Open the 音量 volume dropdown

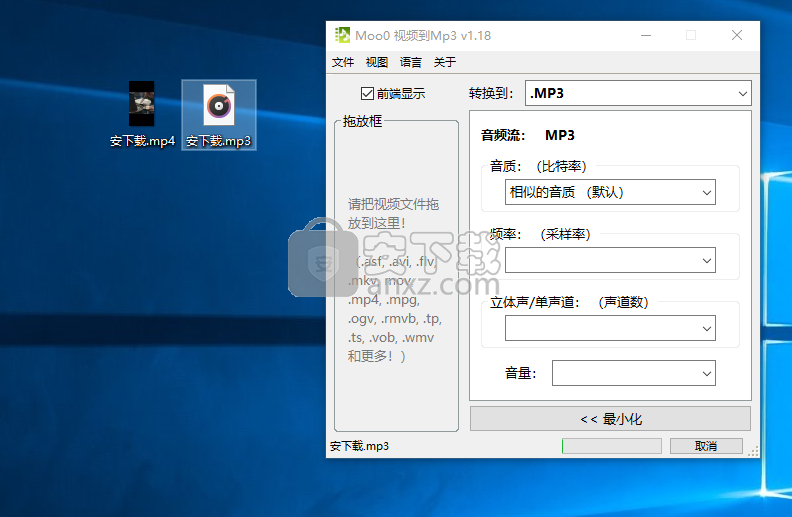(x=634, y=374)
